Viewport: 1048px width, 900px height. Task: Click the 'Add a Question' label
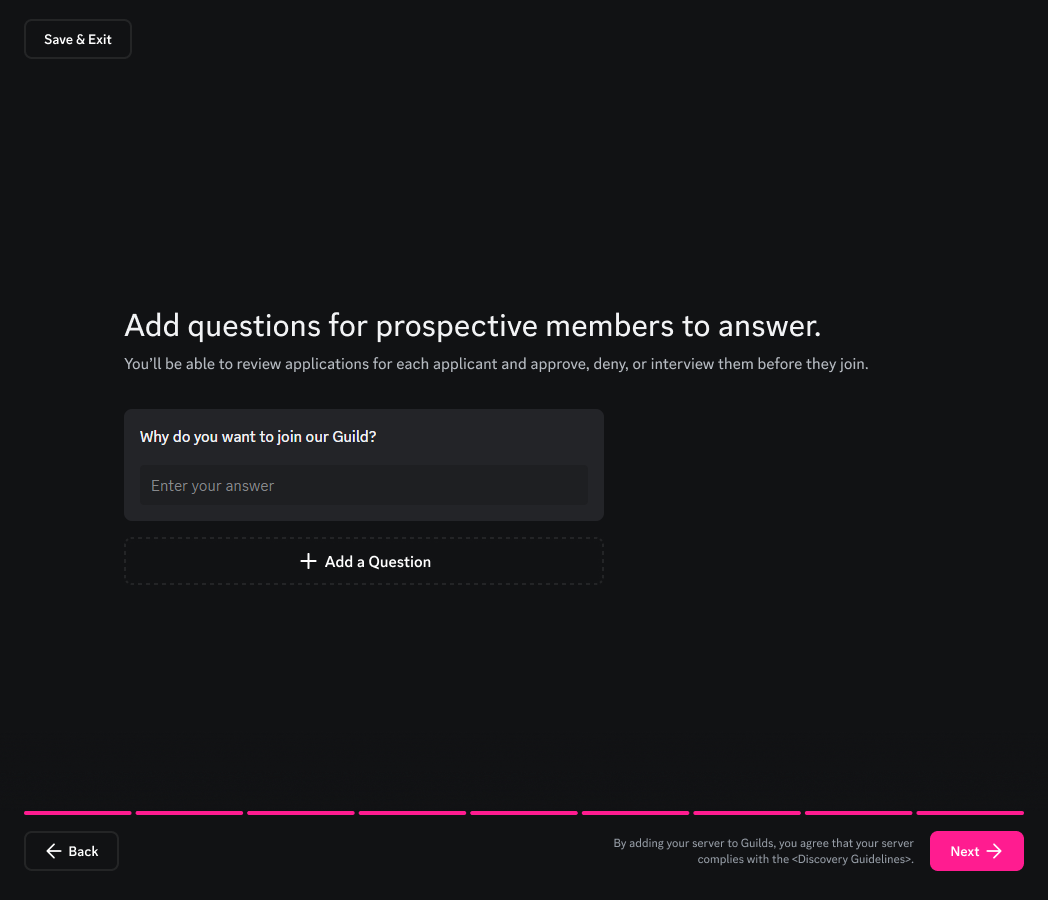click(378, 562)
